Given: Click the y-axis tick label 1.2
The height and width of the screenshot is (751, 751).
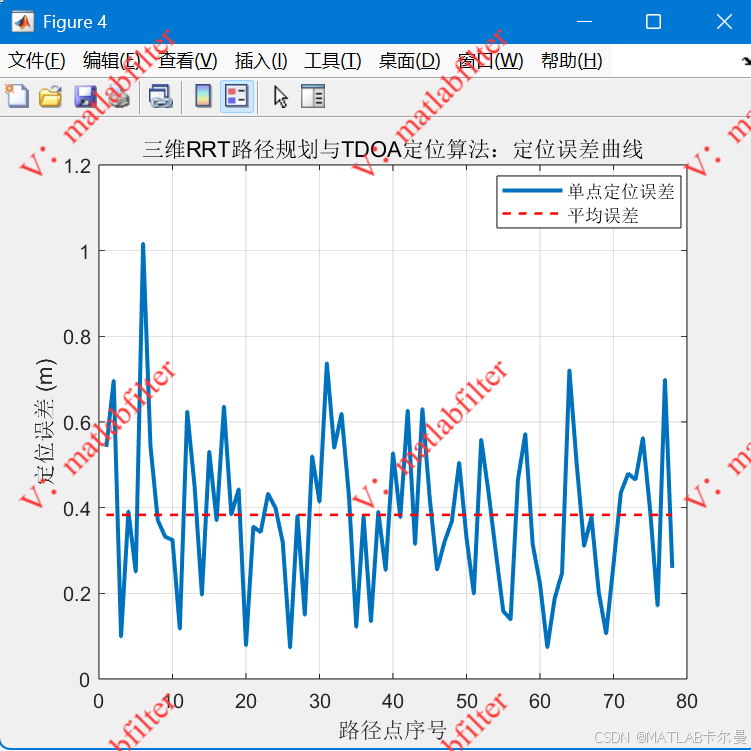Looking at the screenshot, I should coord(78,167).
